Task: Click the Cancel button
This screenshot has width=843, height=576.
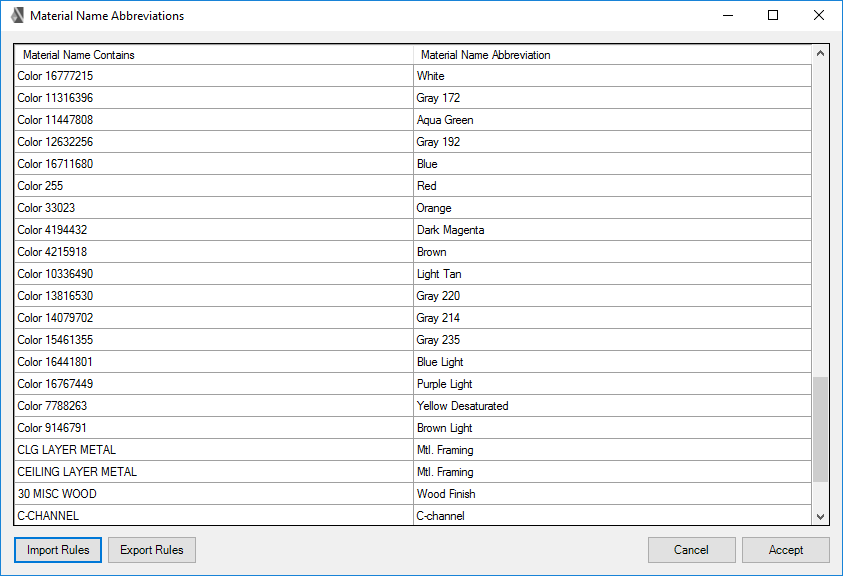Action: point(691,550)
